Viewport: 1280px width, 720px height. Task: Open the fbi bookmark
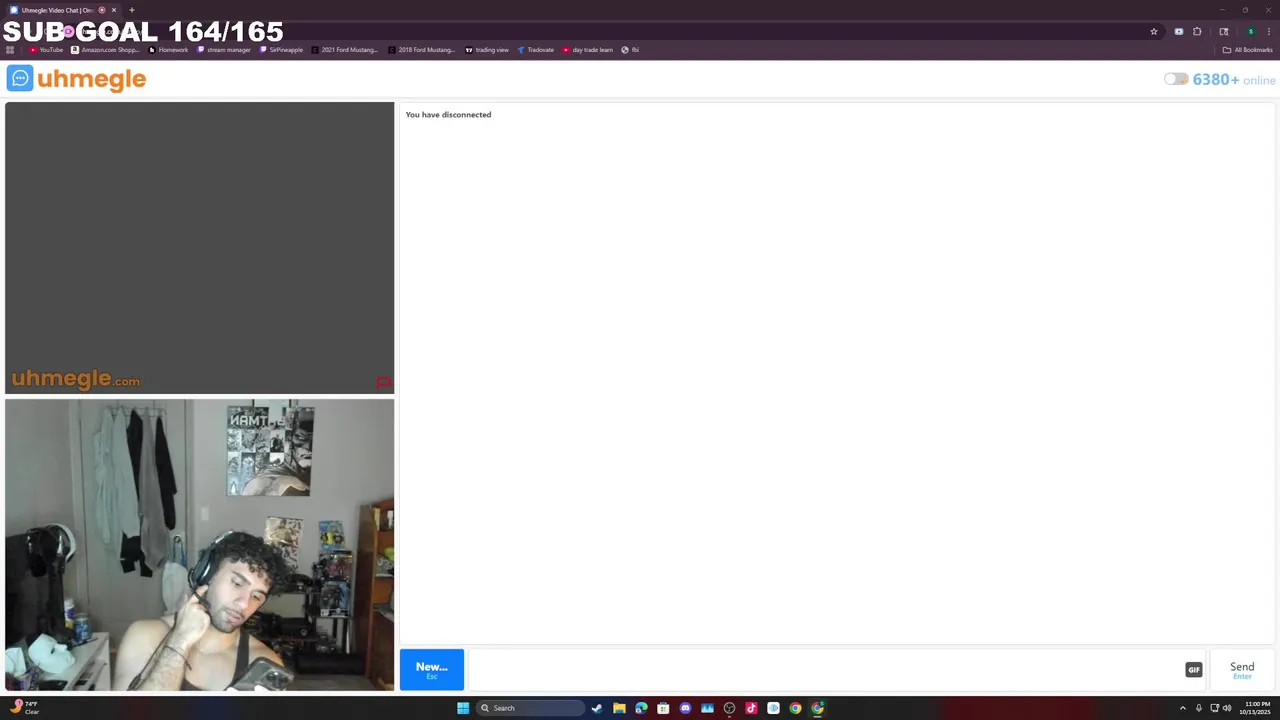[x=630, y=50]
